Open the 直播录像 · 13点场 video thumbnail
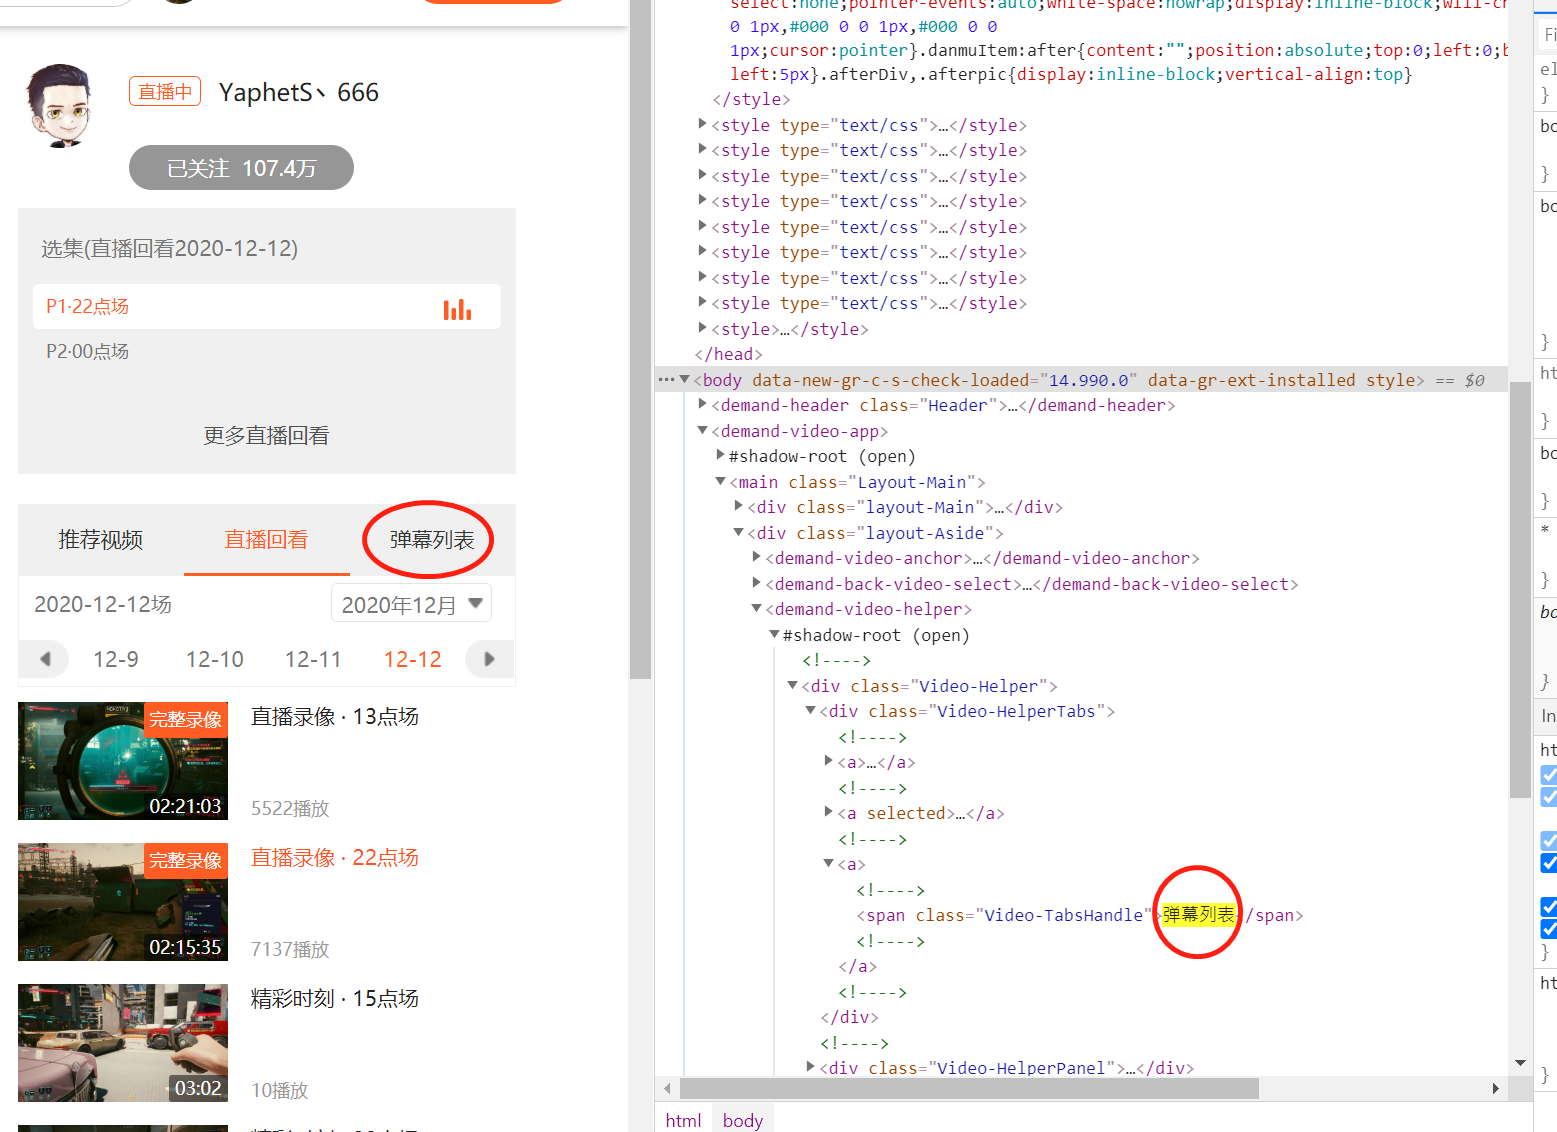The image size is (1557, 1132). [x=123, y=761]
